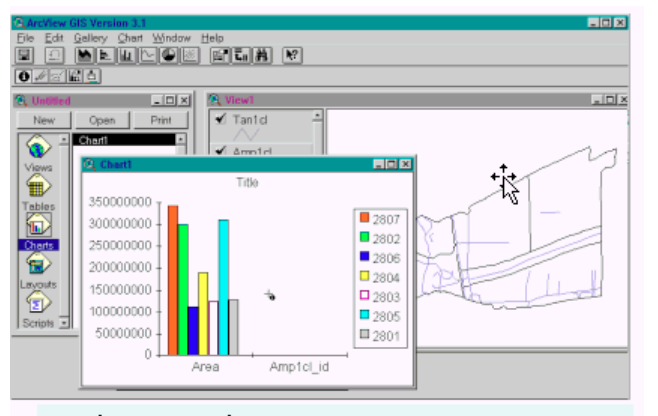The image size is (658, 416).
Task: Open the Layouts icon in project panel
Action: [x=38, y=264]
